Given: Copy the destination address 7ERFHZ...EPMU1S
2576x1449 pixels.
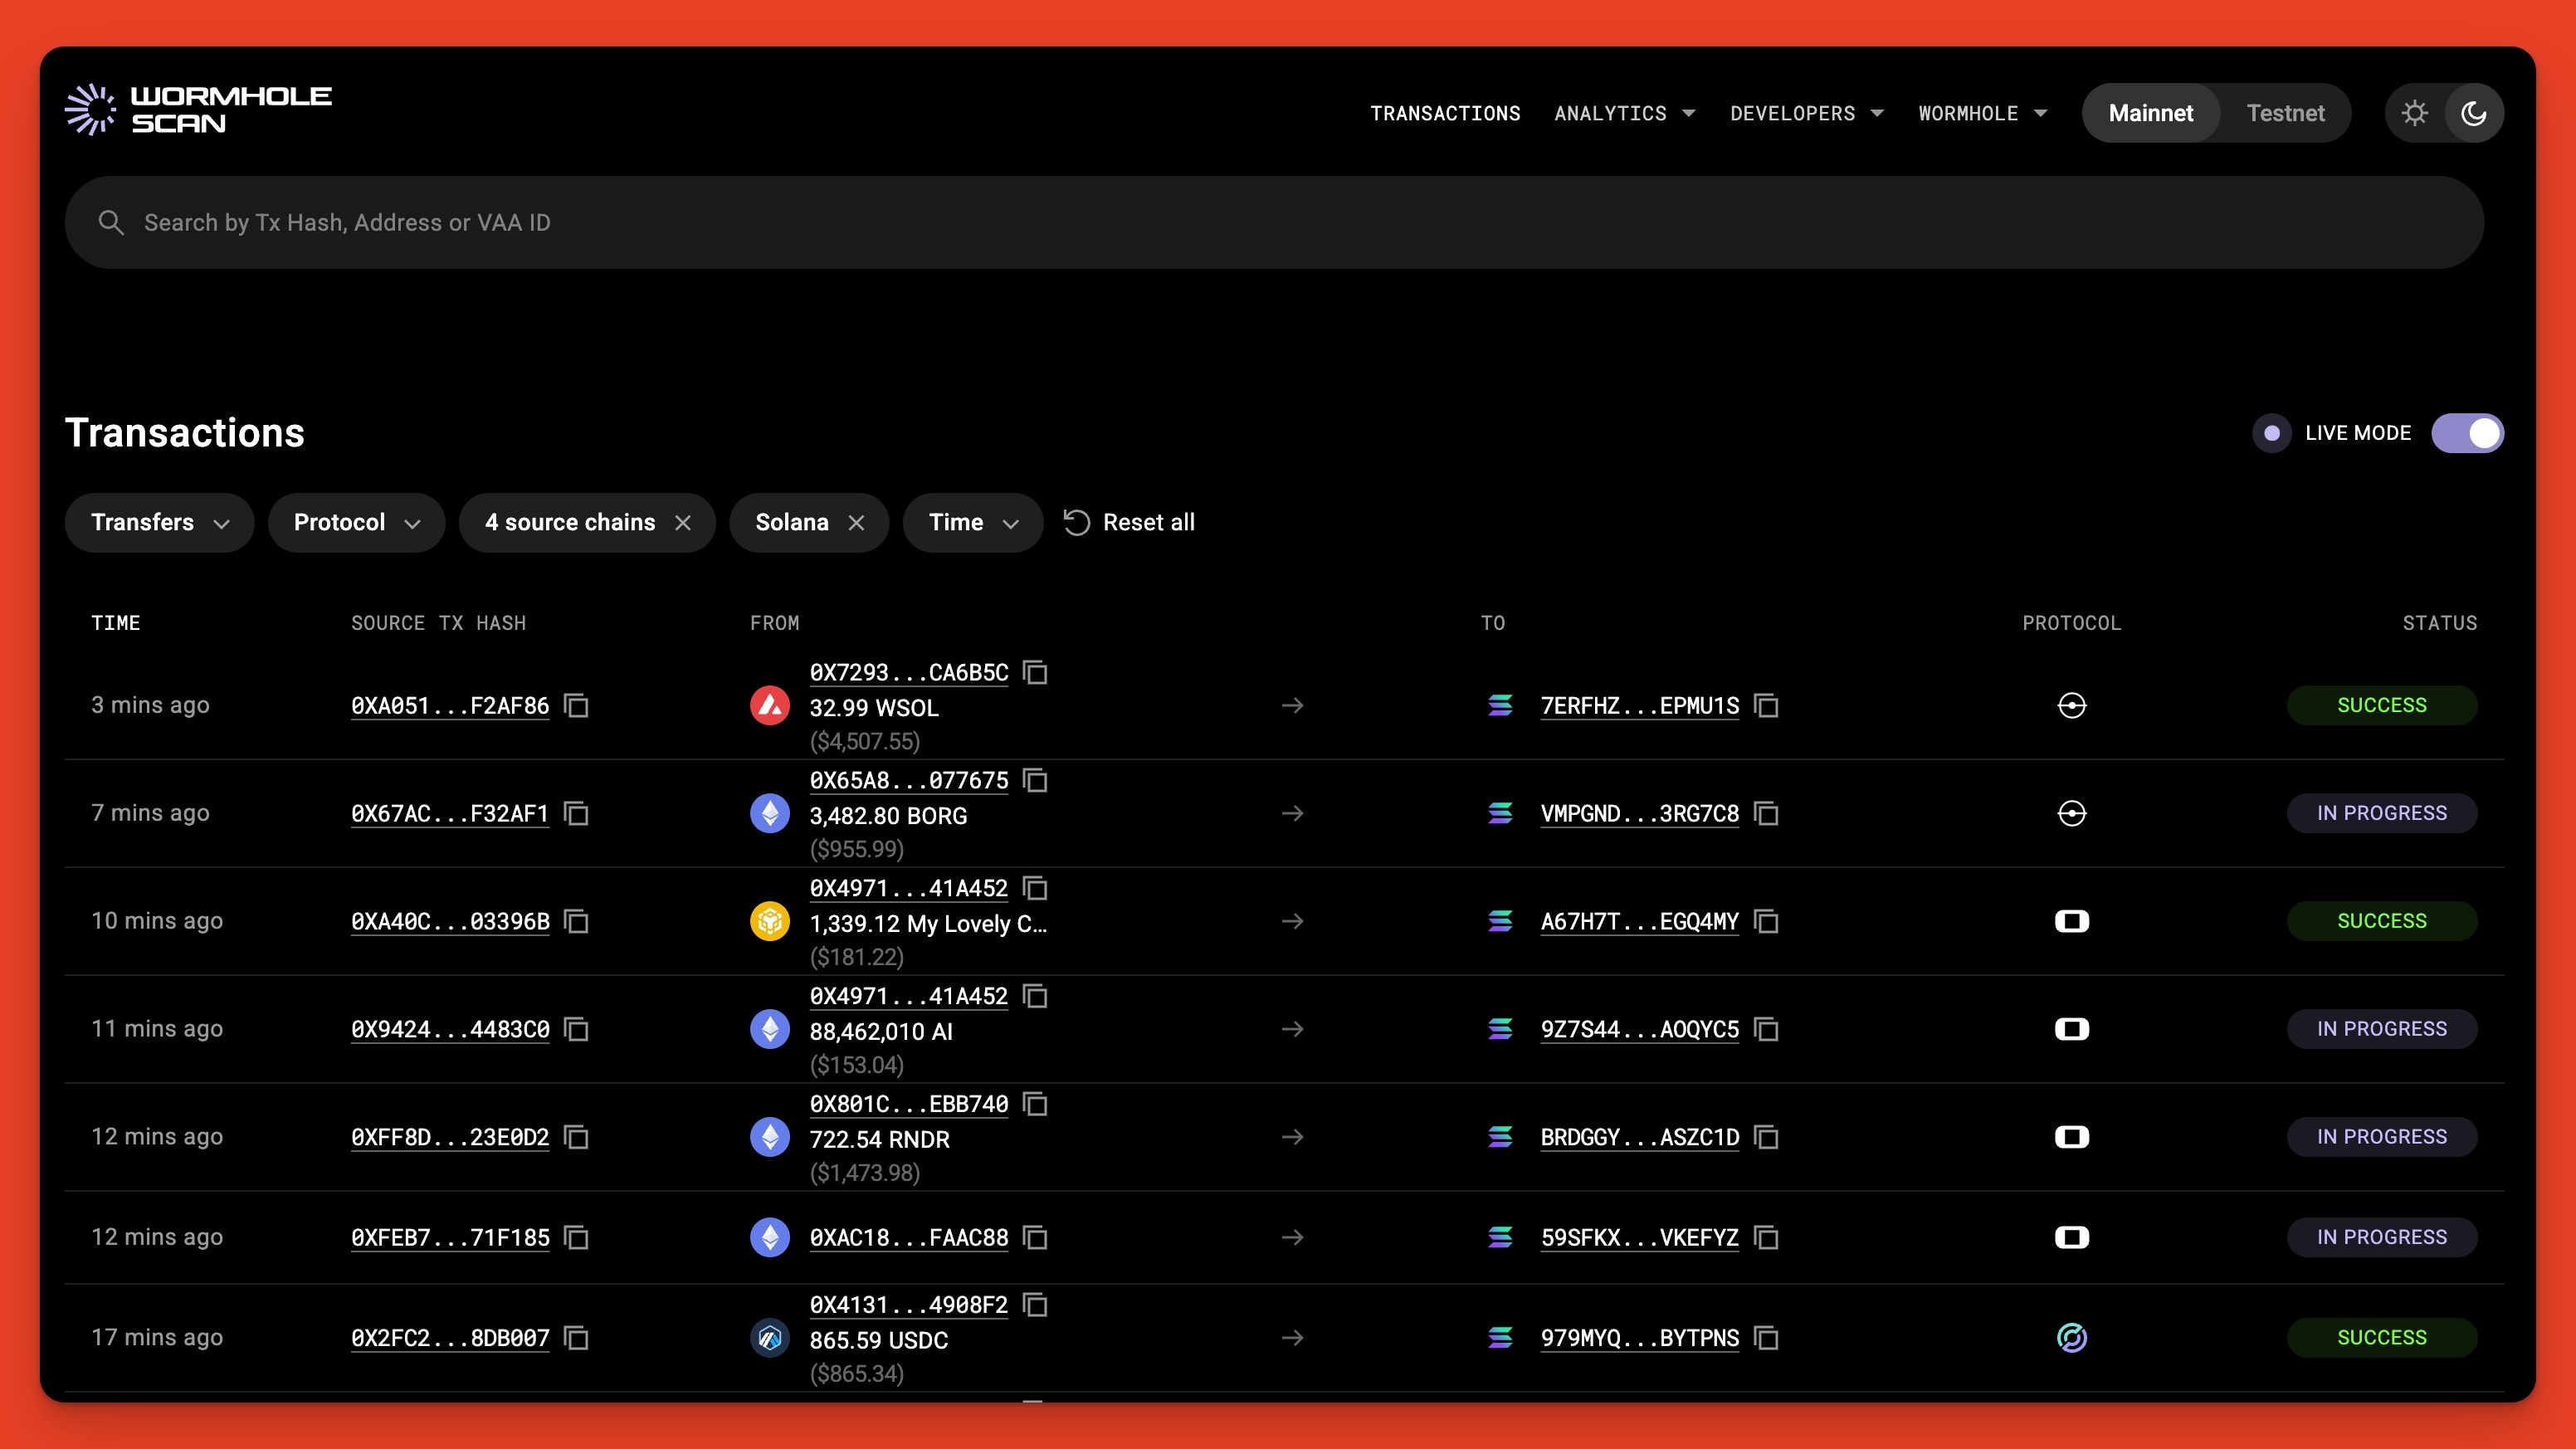Looking at the screenshot, I should [x=1767, y=706].
